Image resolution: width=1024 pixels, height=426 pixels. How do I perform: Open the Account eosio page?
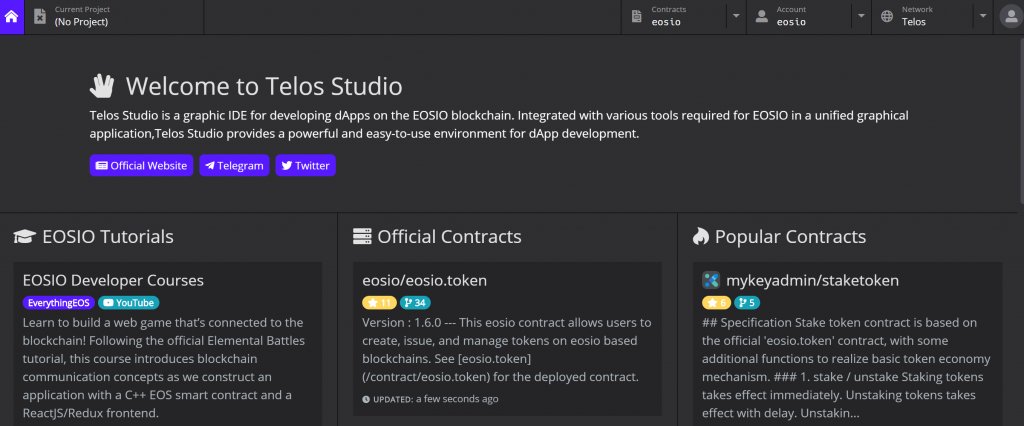799,17
